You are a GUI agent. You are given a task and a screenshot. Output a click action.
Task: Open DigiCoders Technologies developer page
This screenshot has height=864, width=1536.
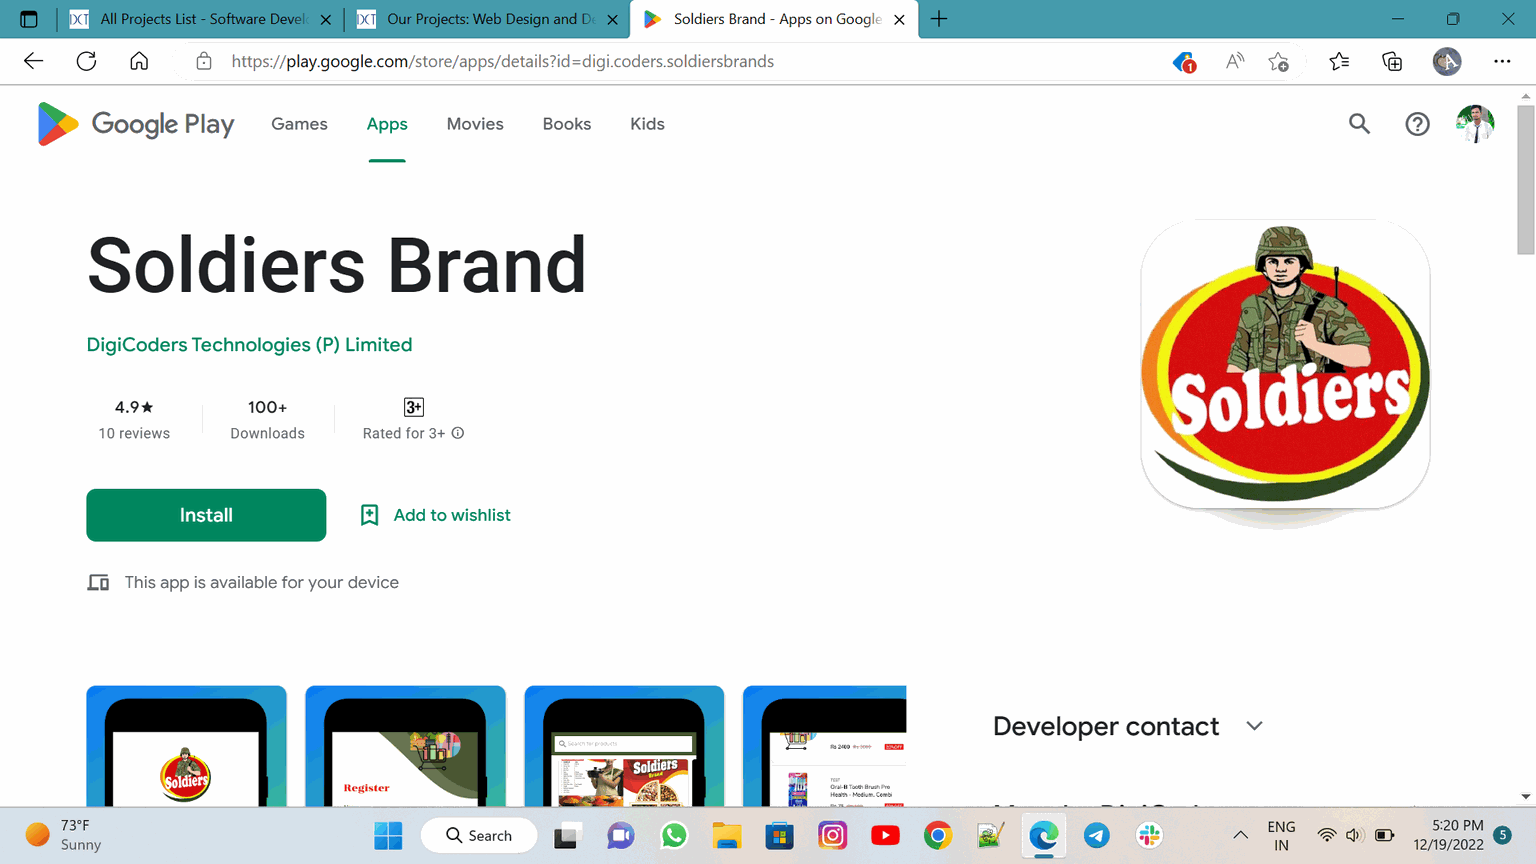249,345
